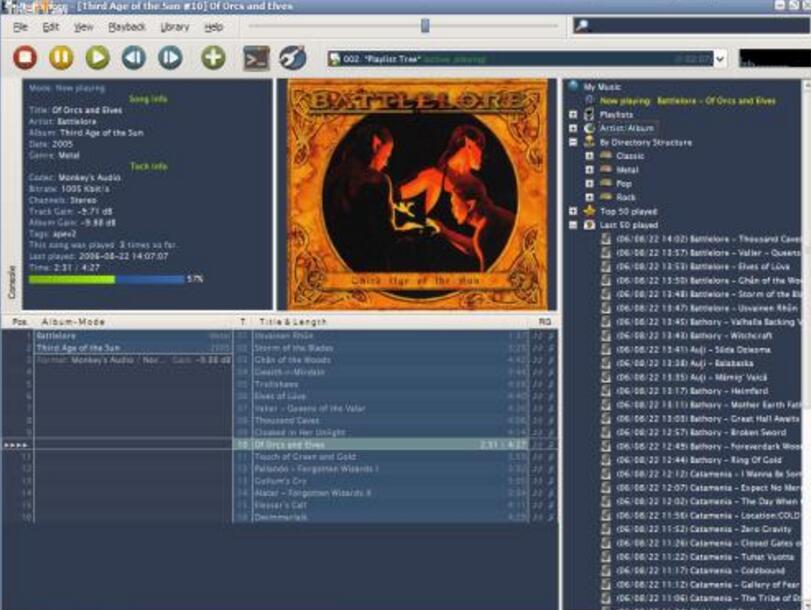Click the Artist: Album node icon

(x=589, y=128)
